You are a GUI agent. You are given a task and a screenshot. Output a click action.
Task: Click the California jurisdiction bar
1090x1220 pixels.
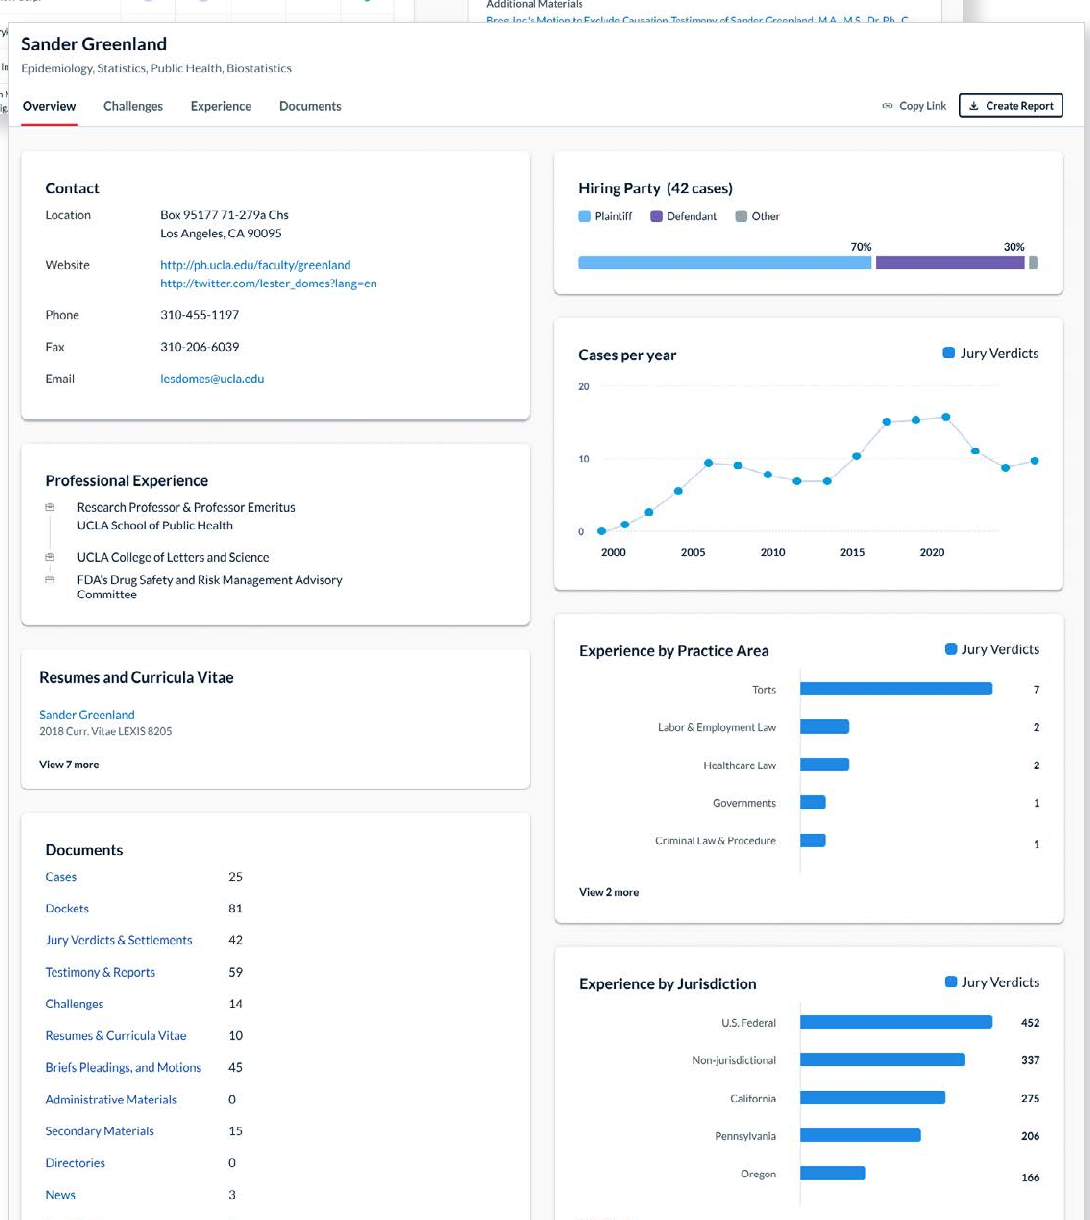[x=872, y=1098]
